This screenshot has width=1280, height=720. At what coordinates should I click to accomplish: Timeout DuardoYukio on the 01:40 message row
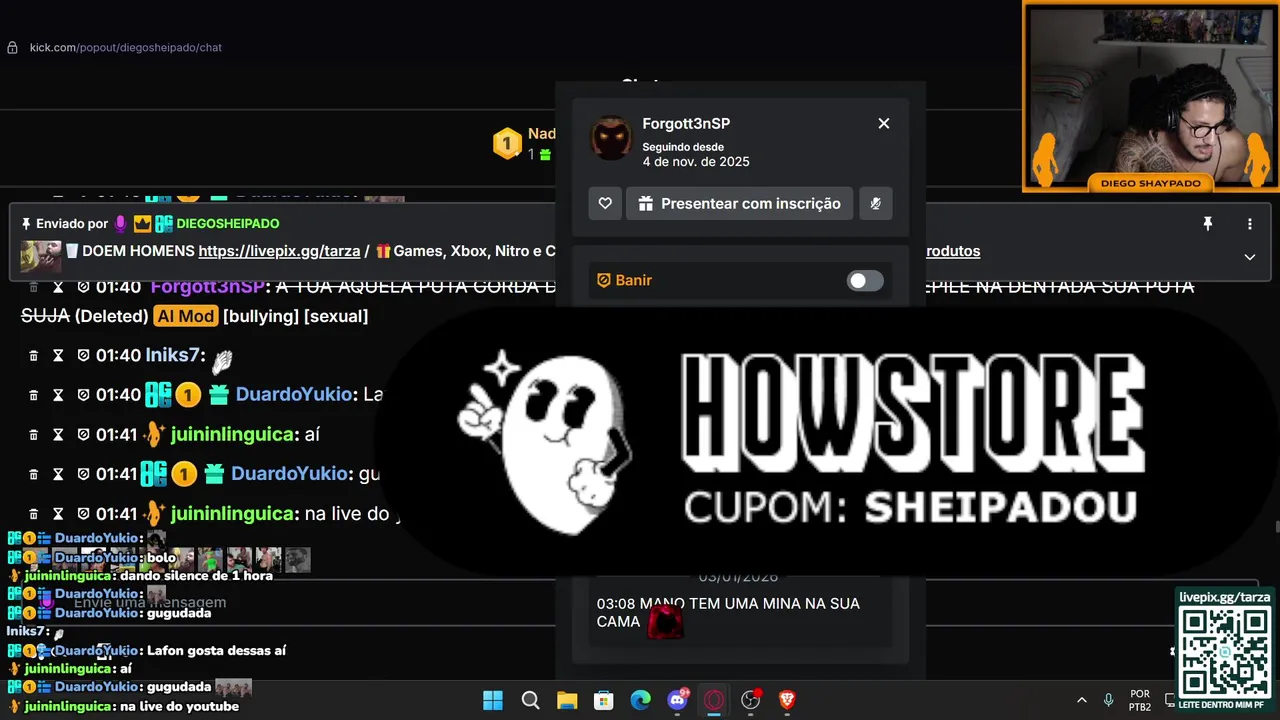click(58, 395)
